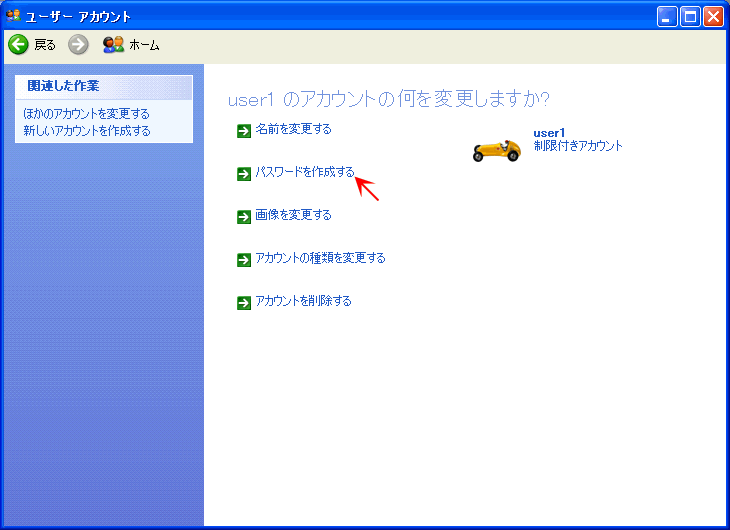
Task: Click the yellow race car account picture
Action: (497, 150)
